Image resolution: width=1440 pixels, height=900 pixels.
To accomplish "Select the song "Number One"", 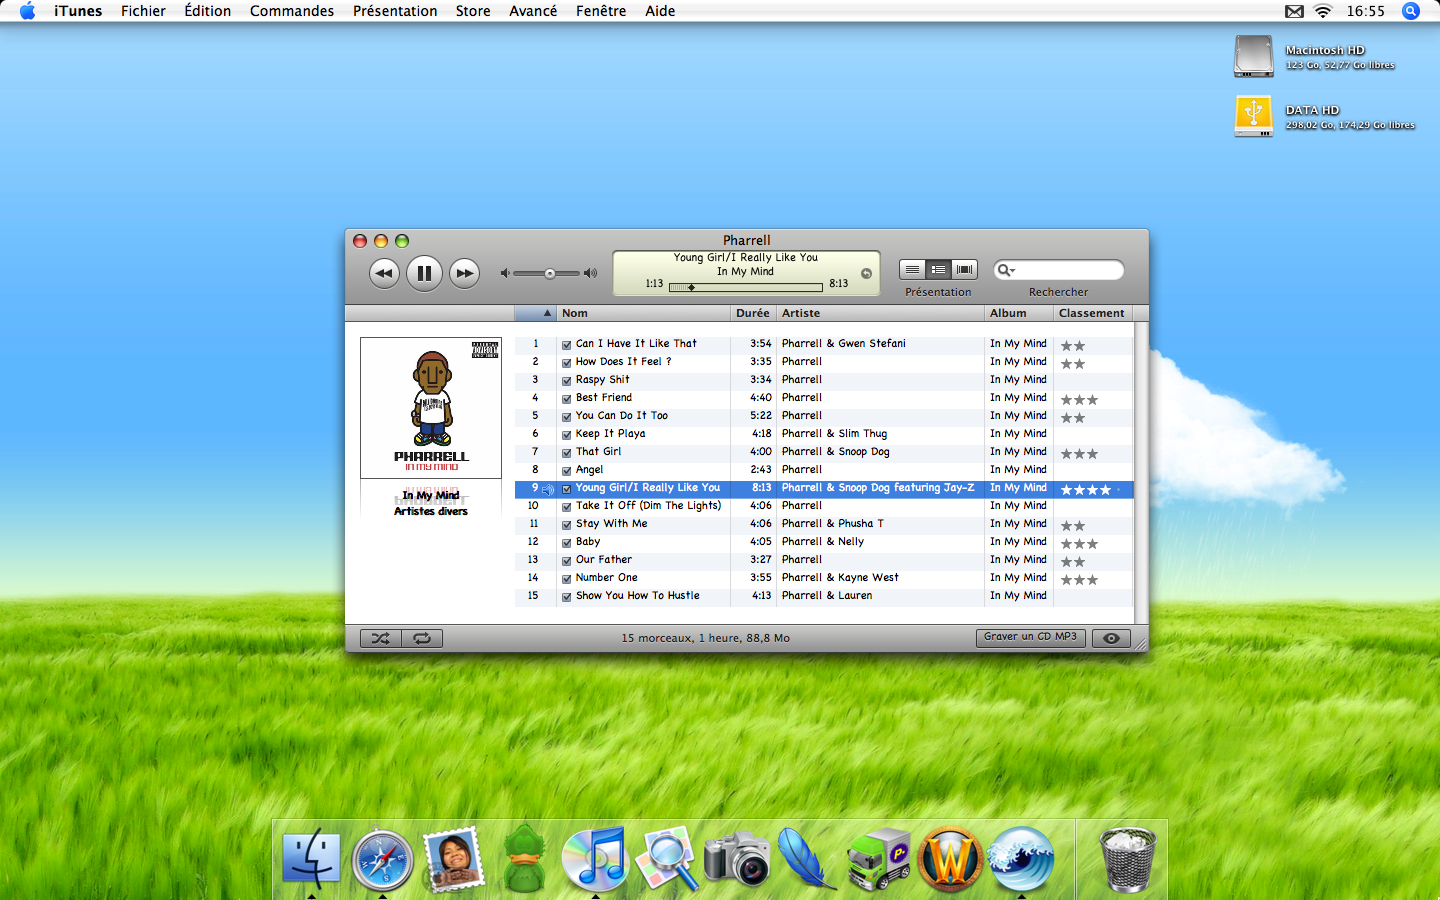I will pos(606,578).
